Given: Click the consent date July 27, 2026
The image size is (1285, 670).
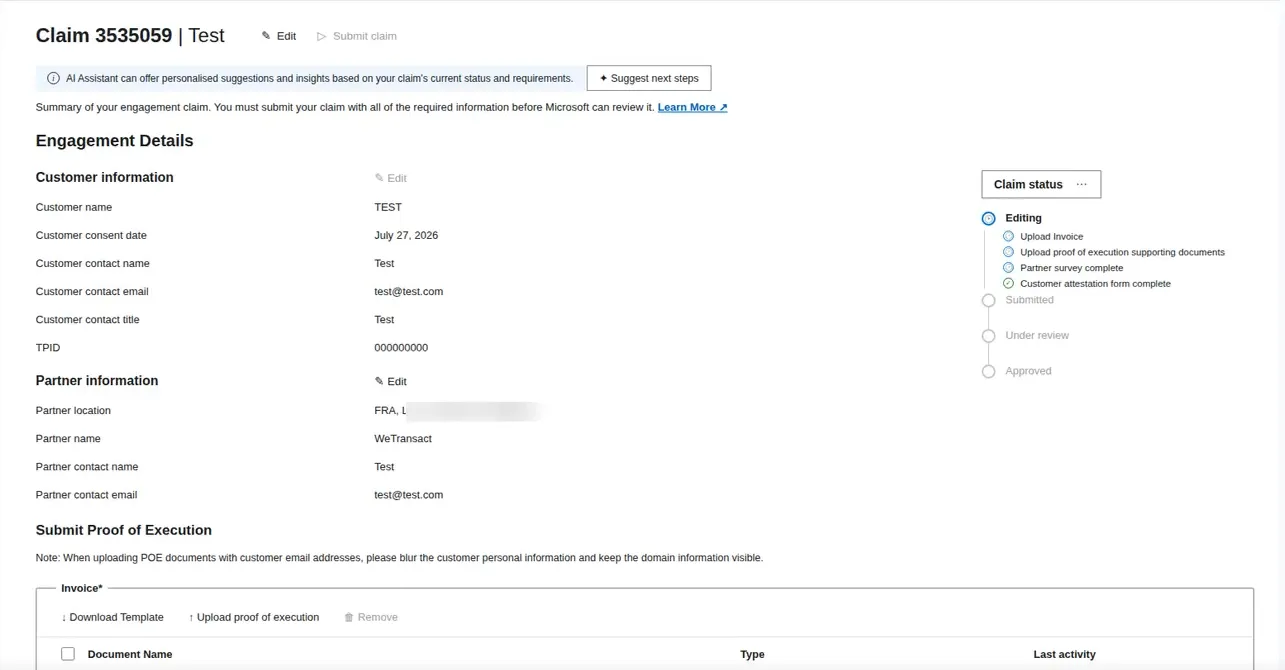Looking at the screenshot, I should (x=406, y=235).
